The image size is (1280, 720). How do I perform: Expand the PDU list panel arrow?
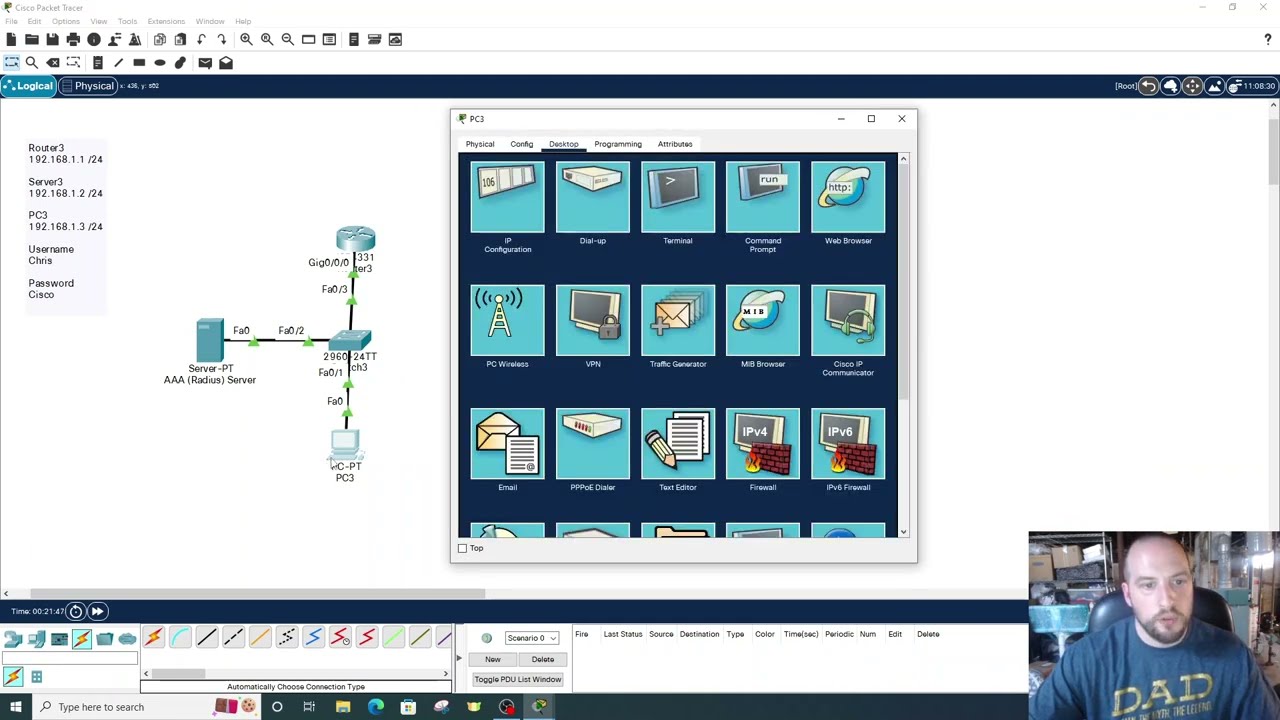[x=459, y=658]
